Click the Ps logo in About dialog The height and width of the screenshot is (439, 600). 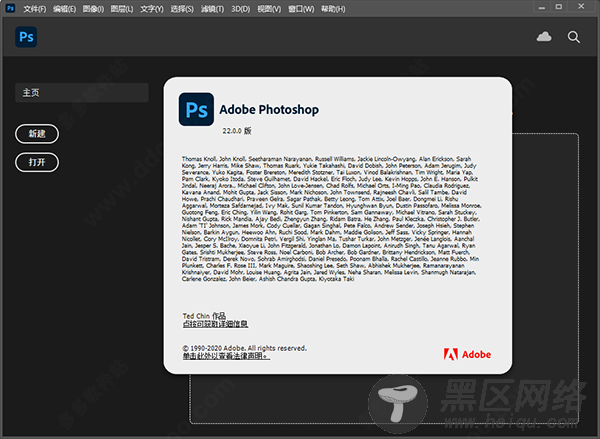click(x=196, y=109)
